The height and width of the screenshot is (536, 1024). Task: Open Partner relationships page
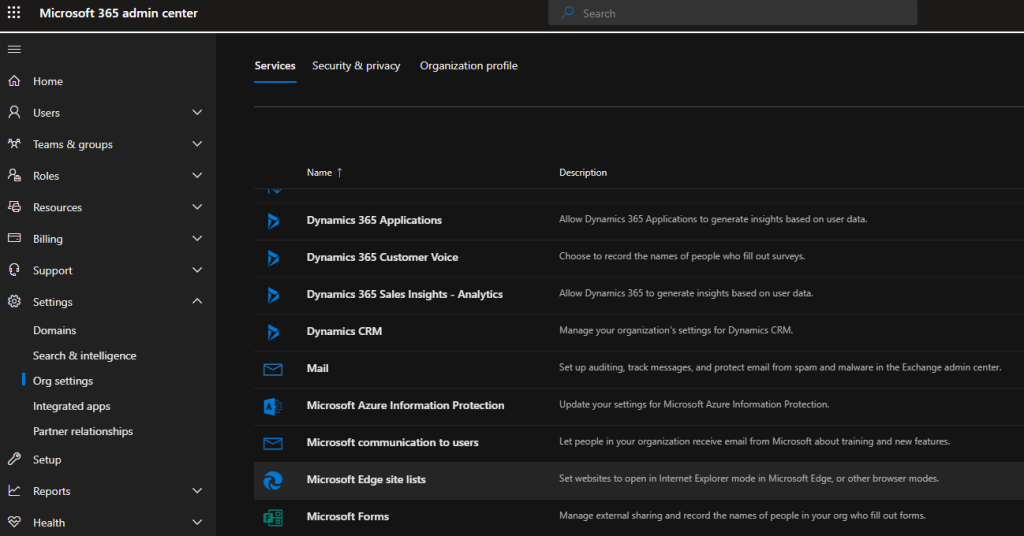[x=83, y=431]
